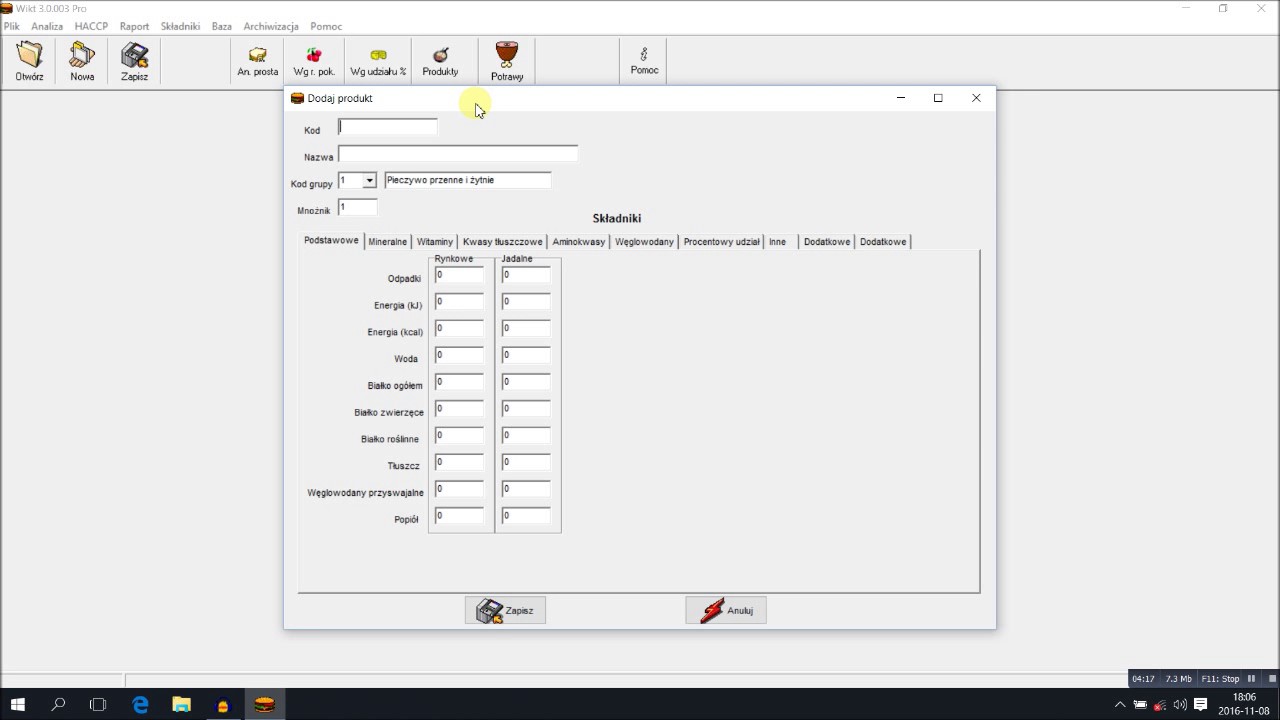Open the Produkty products icon
Viewport: 1280px width, 720px height.
pos(440,61)
